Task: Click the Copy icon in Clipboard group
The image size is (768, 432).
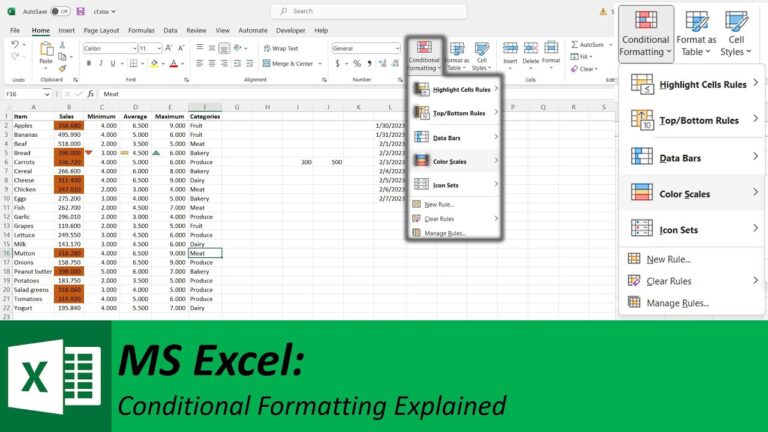Action: (x=62, y=57)
